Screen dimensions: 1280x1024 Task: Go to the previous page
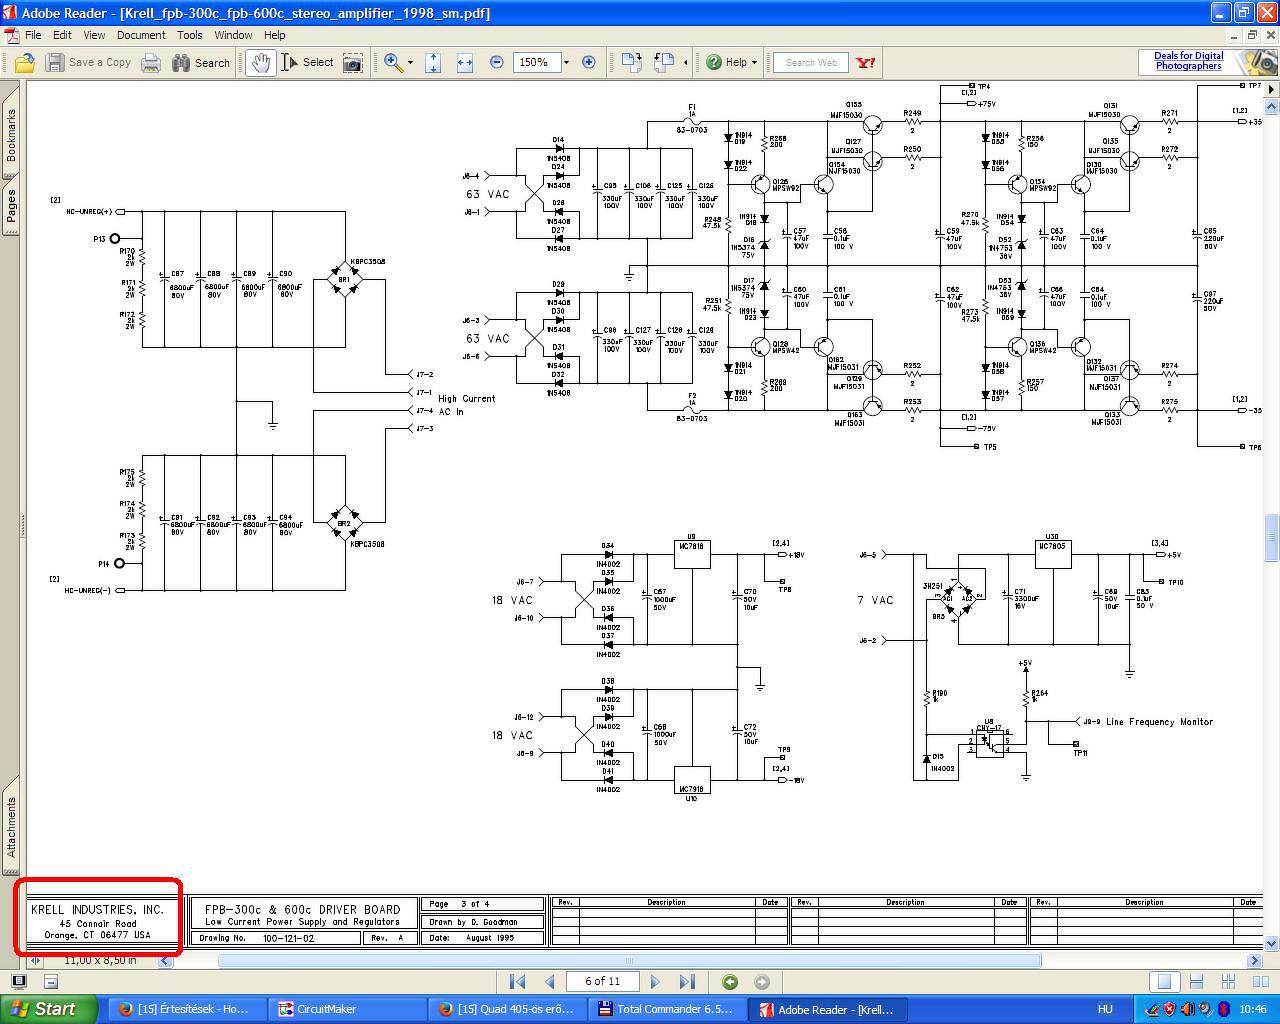point(549,982)
